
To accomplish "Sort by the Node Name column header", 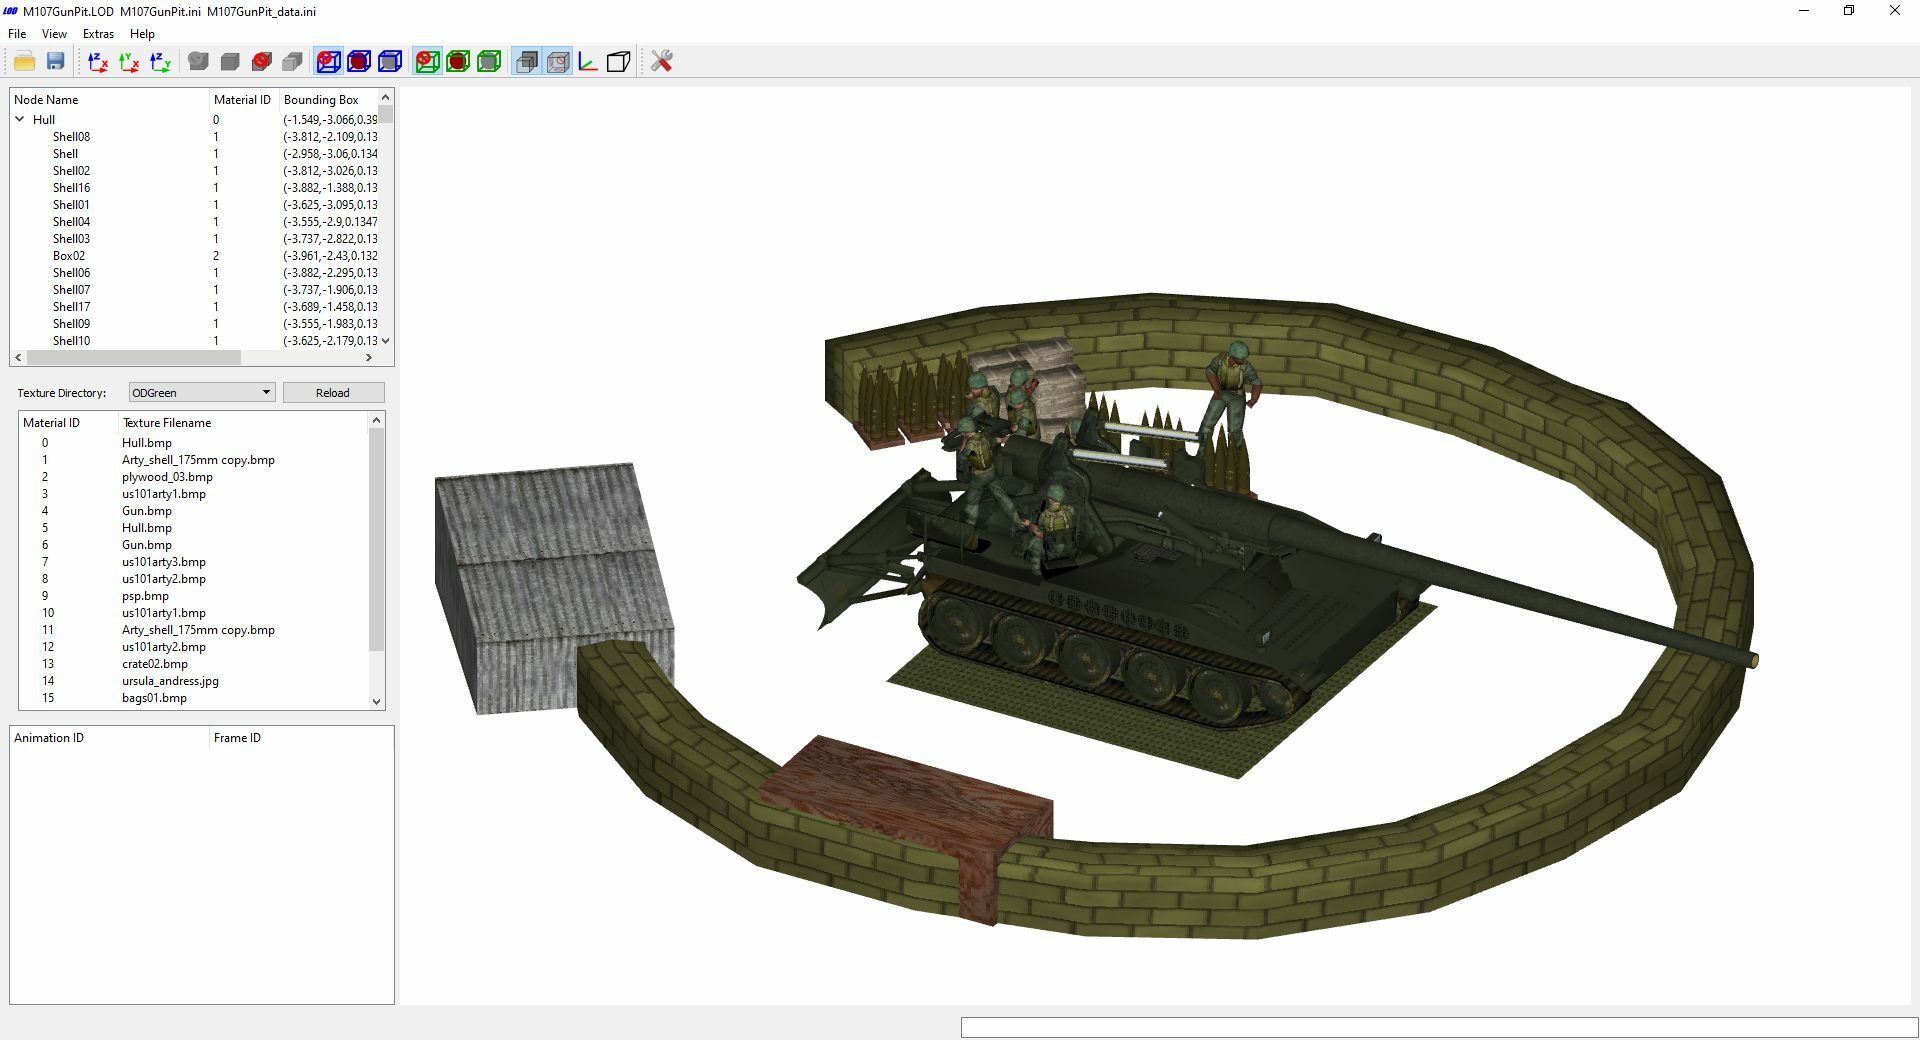I will [x=109, y=100].
